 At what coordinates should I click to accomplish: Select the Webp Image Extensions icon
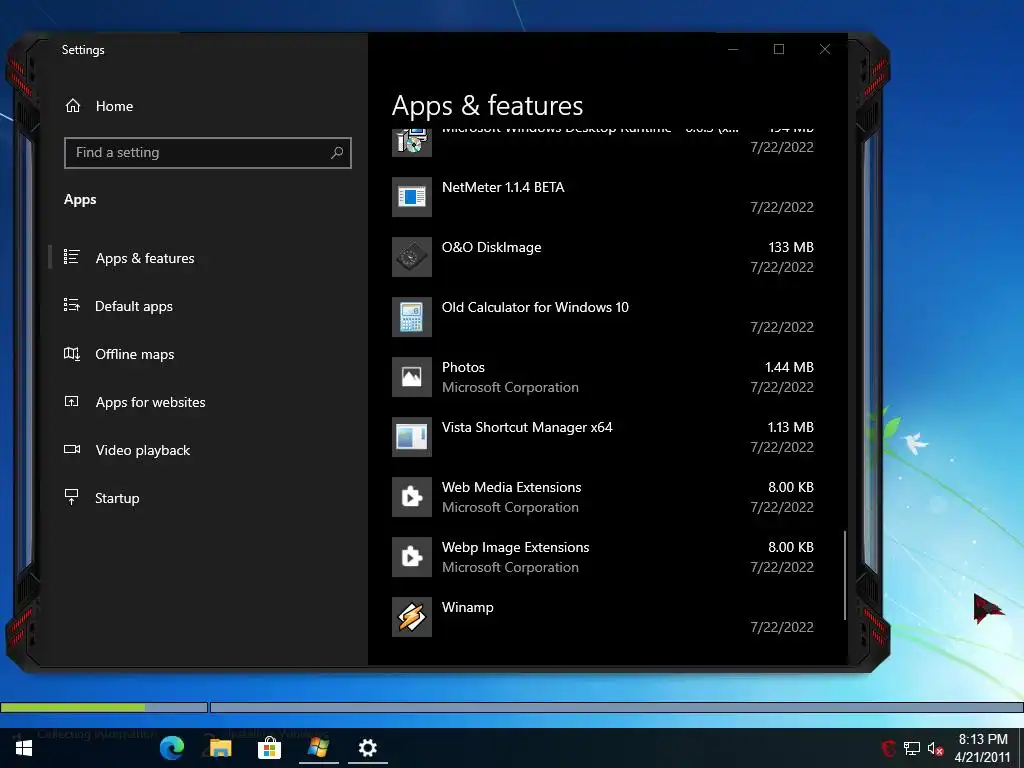click(x=411, y=557)
